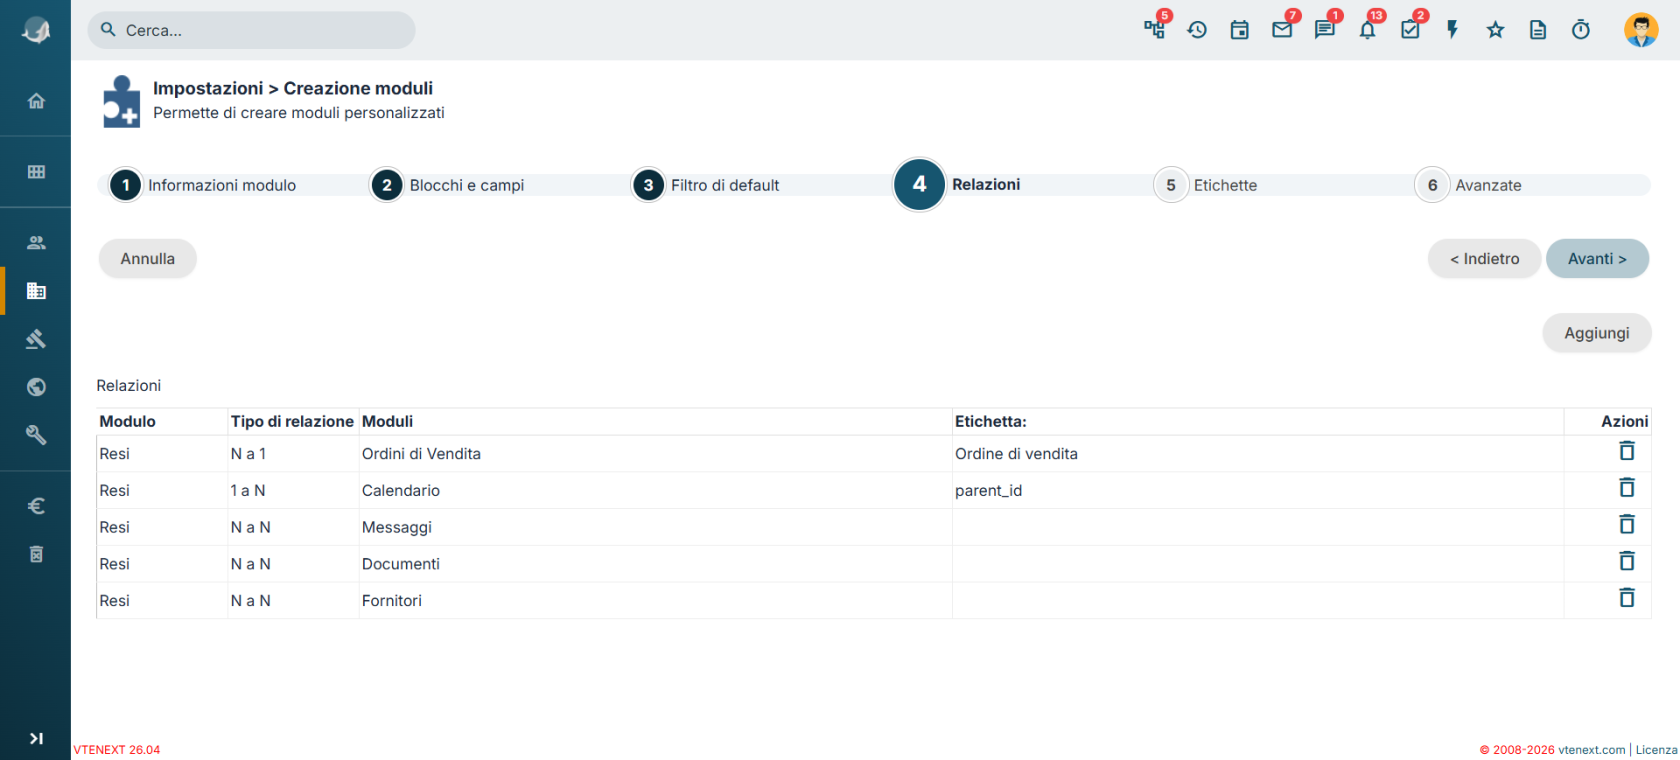Click the vtenext logo at top left
1680x760 pixels.
(x=36, y=31)
